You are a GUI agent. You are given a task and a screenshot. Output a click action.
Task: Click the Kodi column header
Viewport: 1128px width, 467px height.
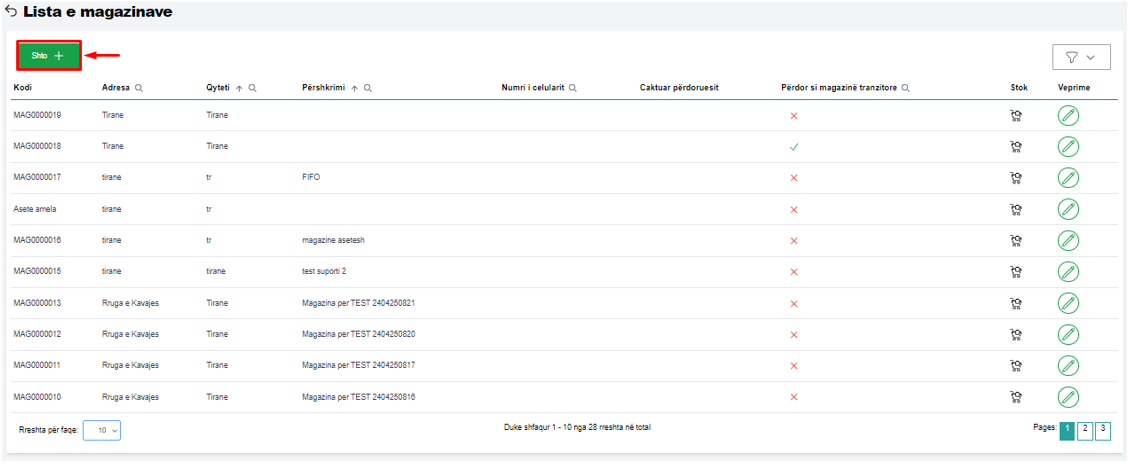23,88
